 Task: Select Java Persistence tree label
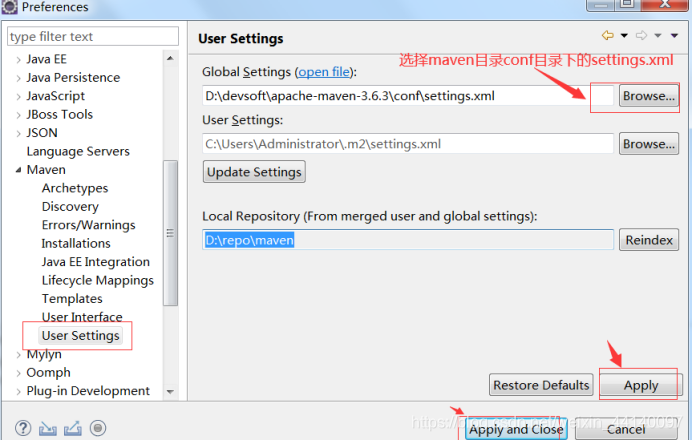tap(73, 78)
